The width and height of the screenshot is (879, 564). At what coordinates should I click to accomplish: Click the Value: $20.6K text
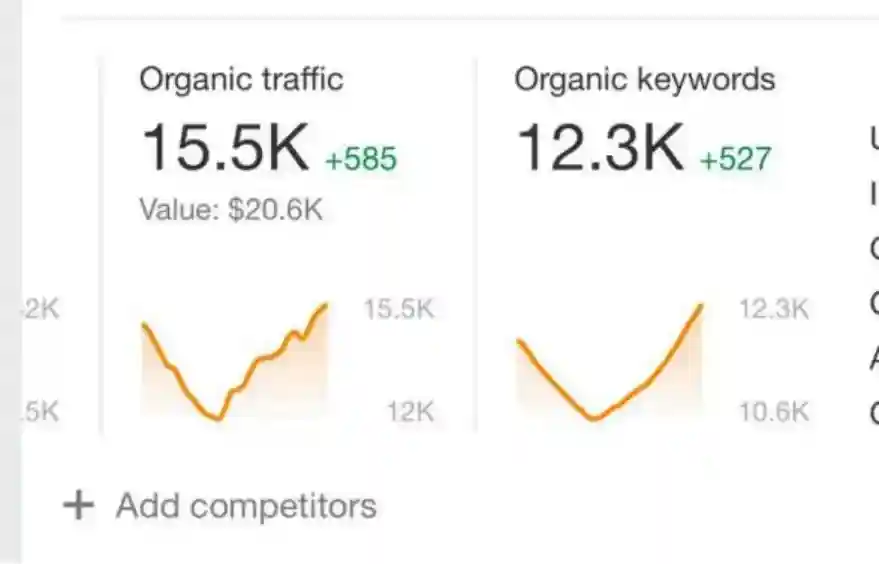[x=230, y=210]
